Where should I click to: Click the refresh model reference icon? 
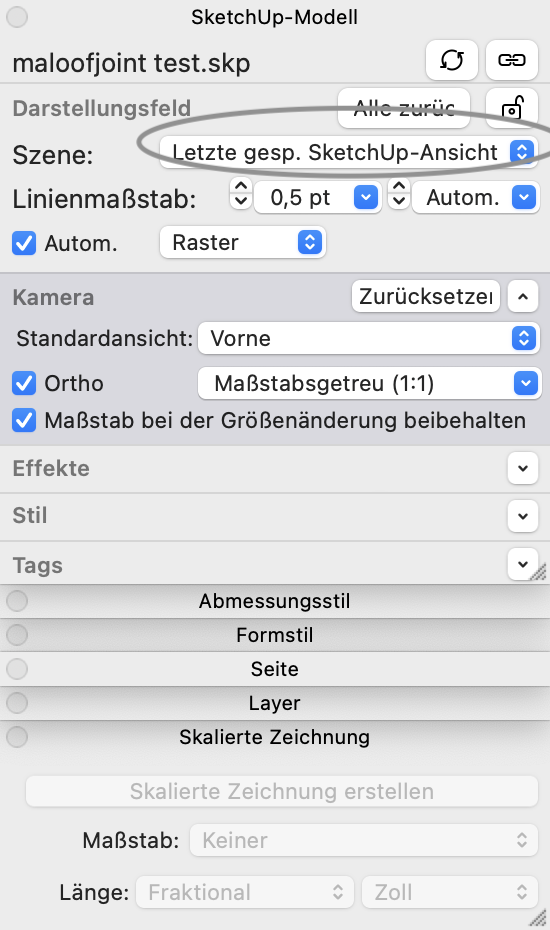point(452,60)
